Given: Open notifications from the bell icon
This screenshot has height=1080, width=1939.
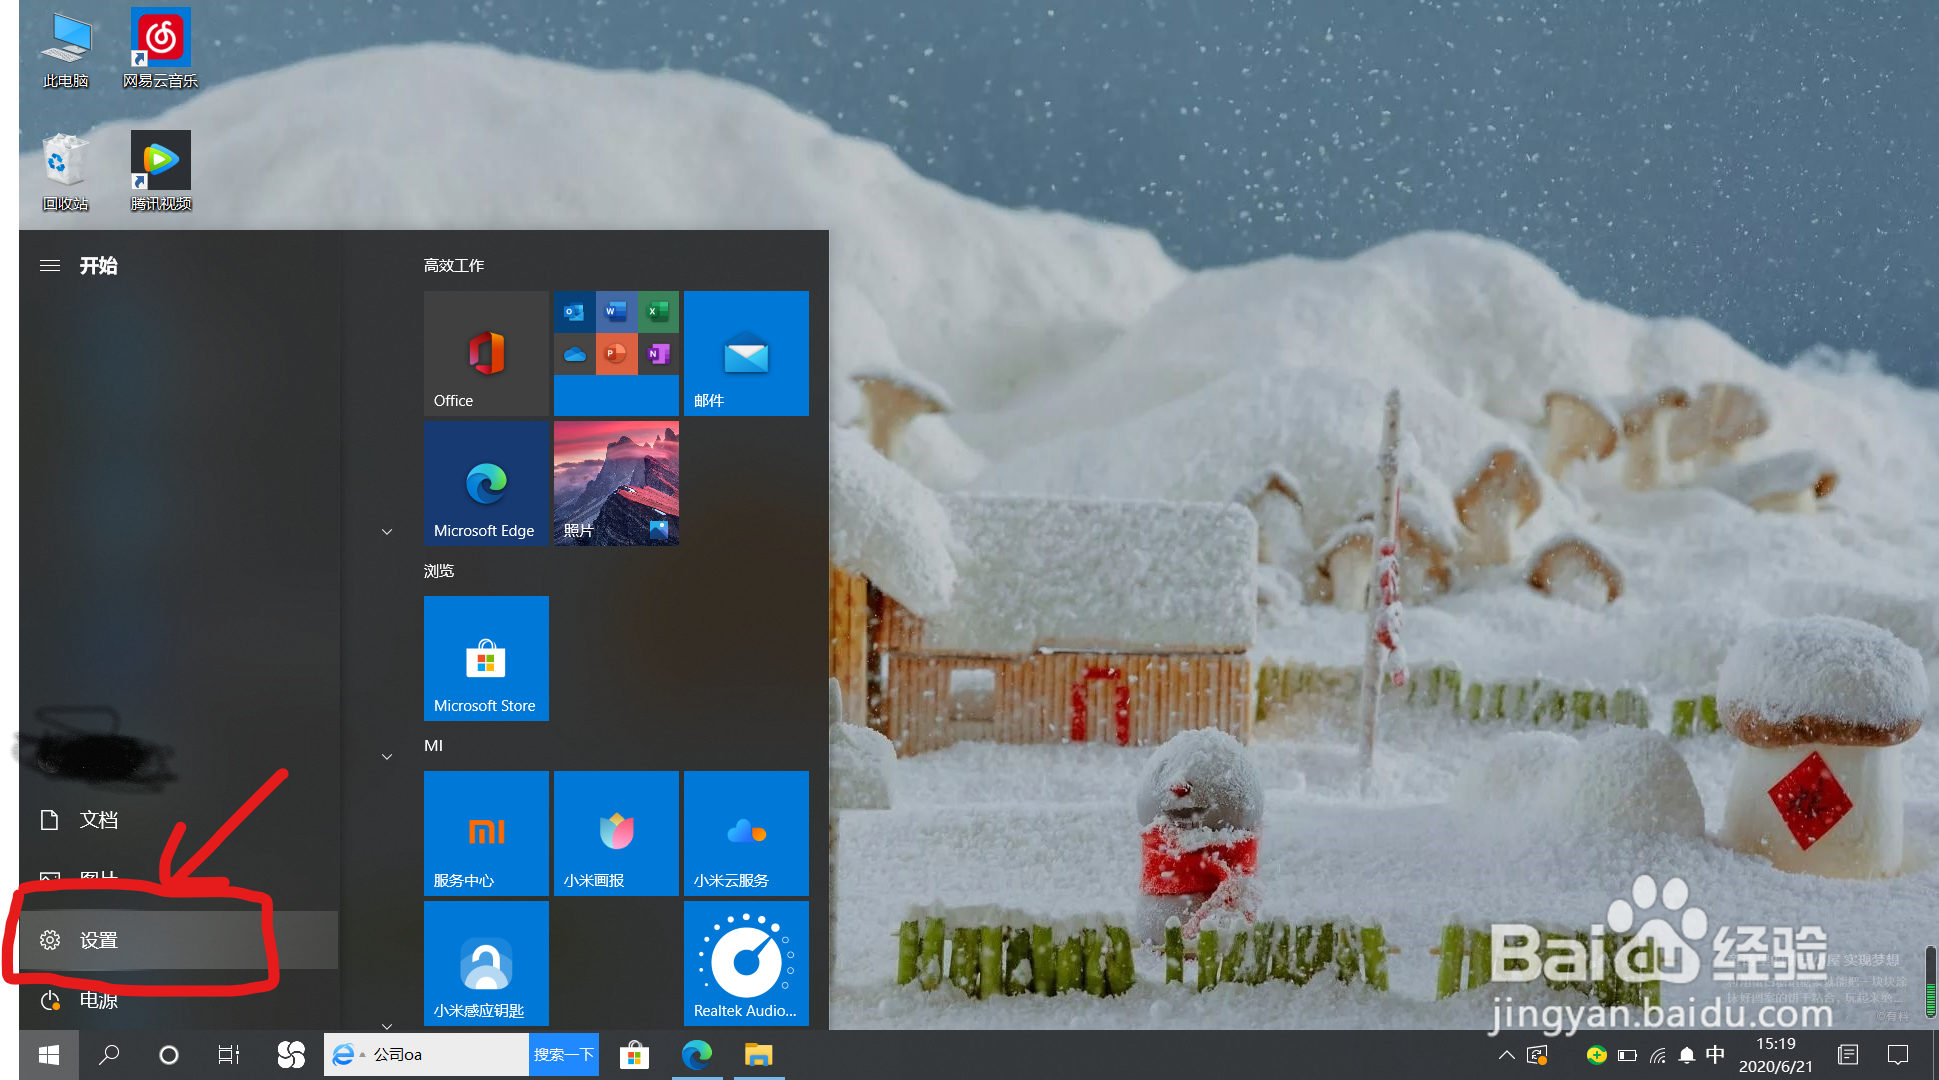Looking at the screenshot, I should tap(1687, 1054).
